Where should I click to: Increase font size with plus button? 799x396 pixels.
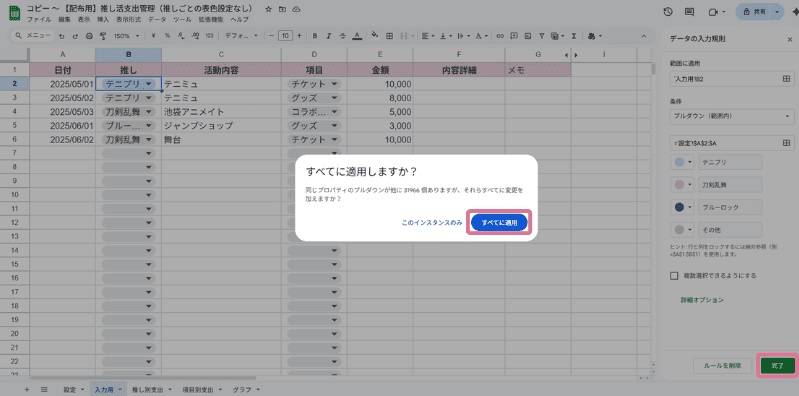(299, 36)
